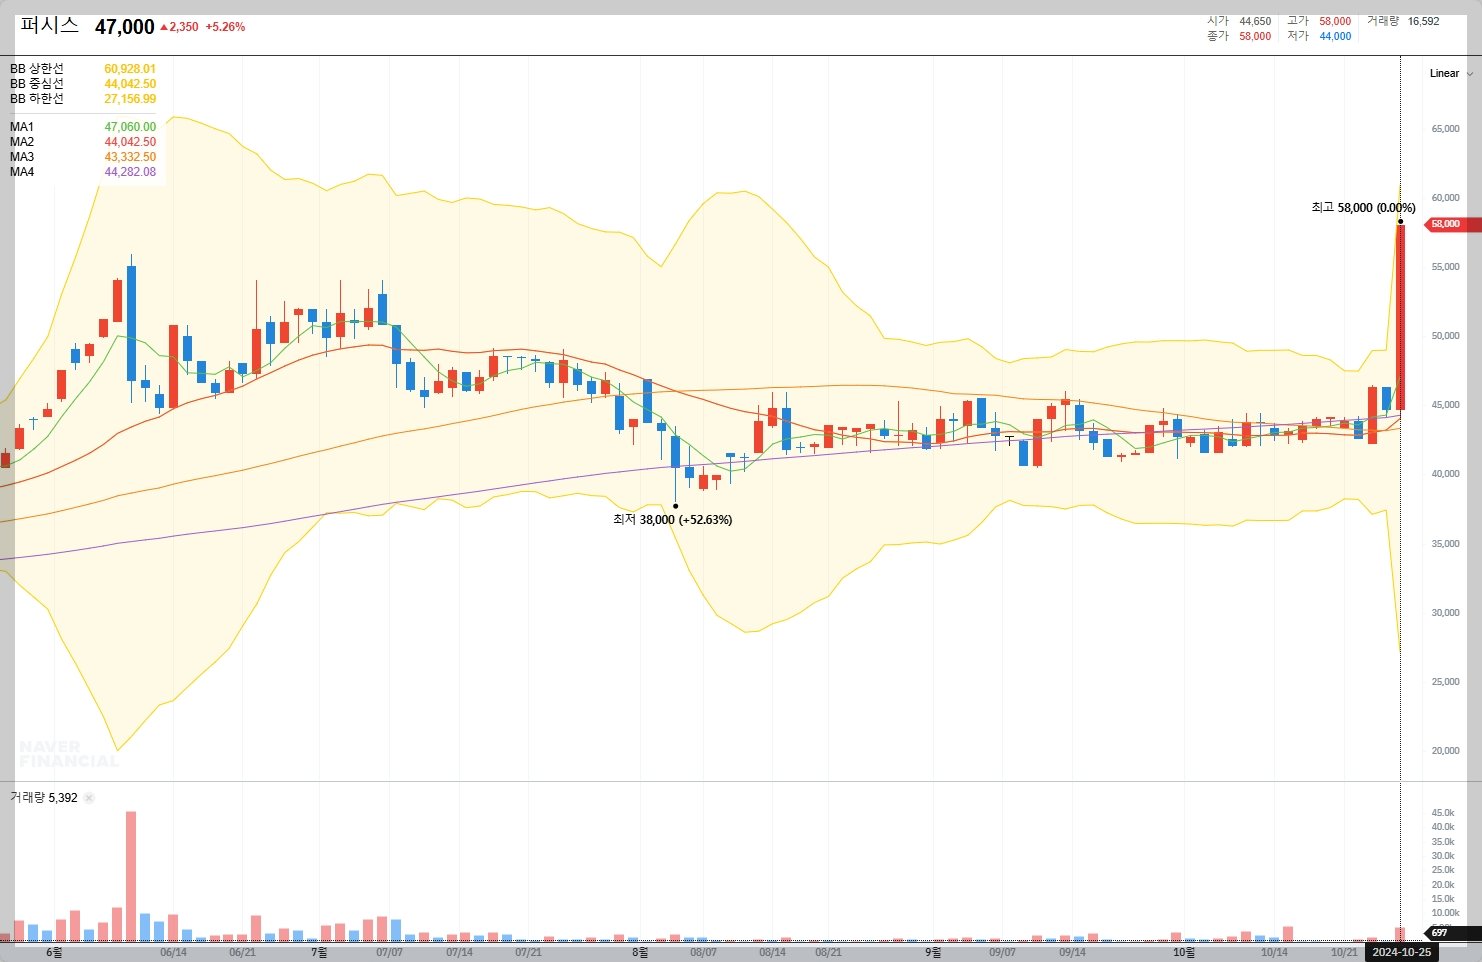Viewport: 1482px width, 962px height.
Task: Click the 08/07 date axis label
Action: [703, 952]
